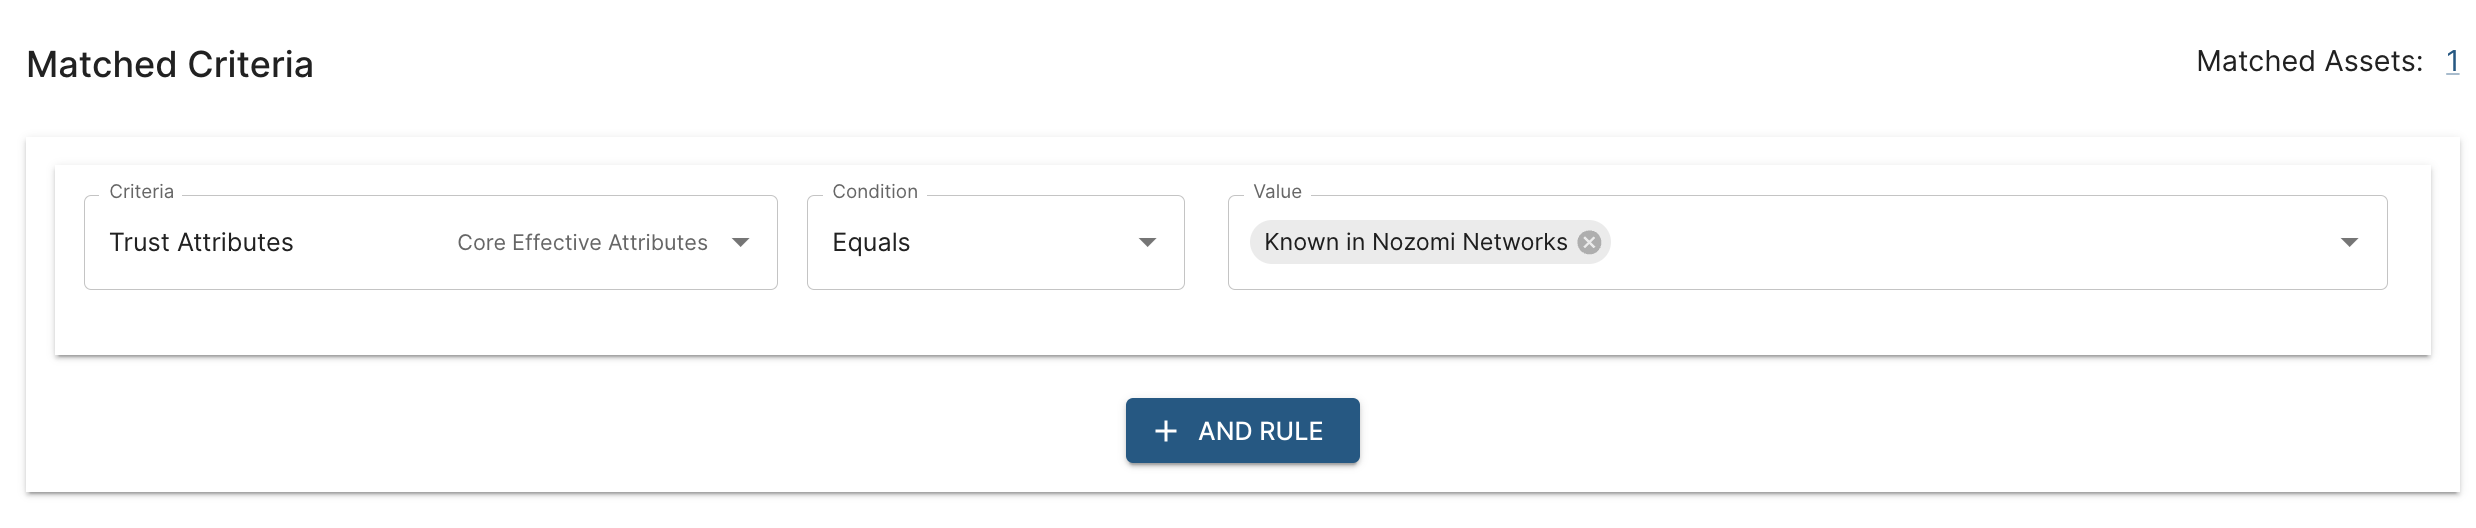Click the plus icon on AND RULE

[1165, 431]
